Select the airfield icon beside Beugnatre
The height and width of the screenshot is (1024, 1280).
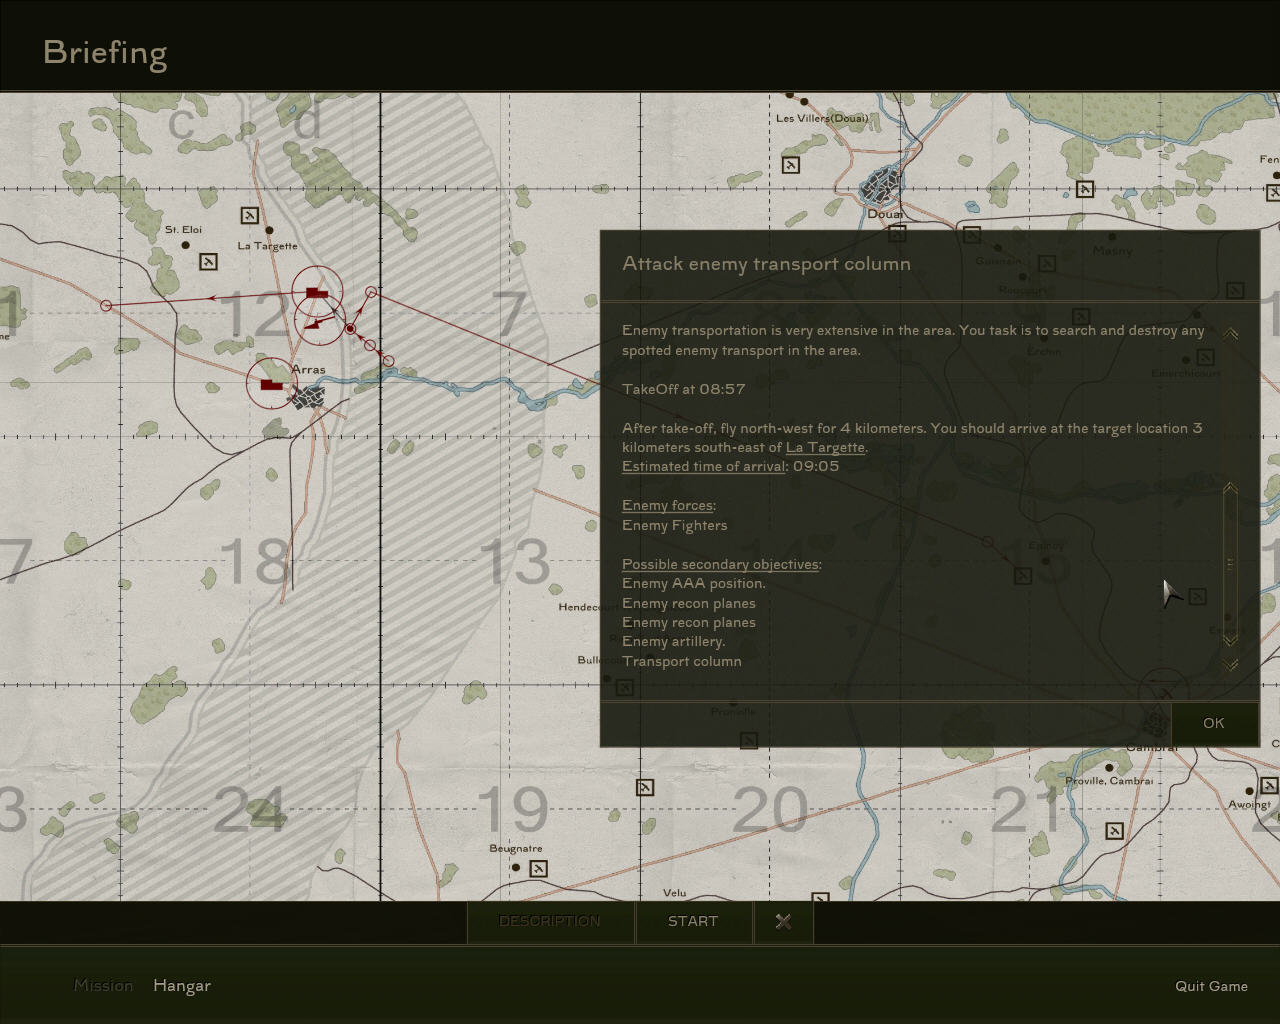coord(538,869)
